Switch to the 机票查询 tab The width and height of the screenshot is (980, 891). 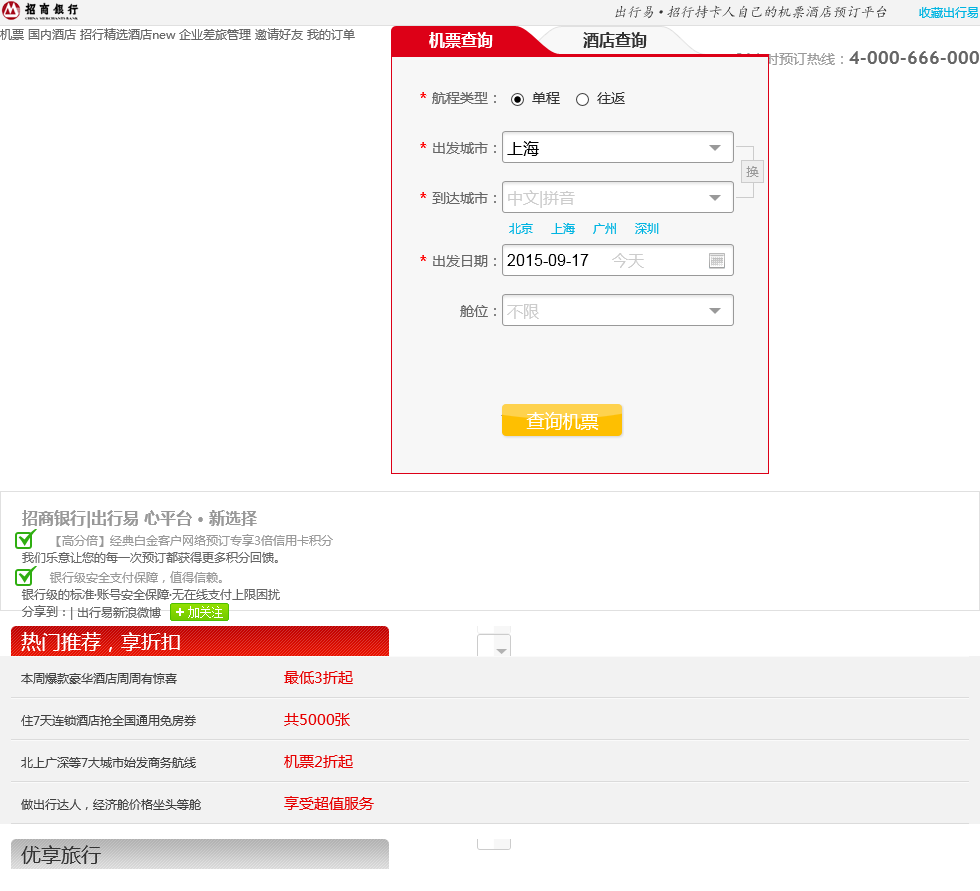tap(461, 41)
